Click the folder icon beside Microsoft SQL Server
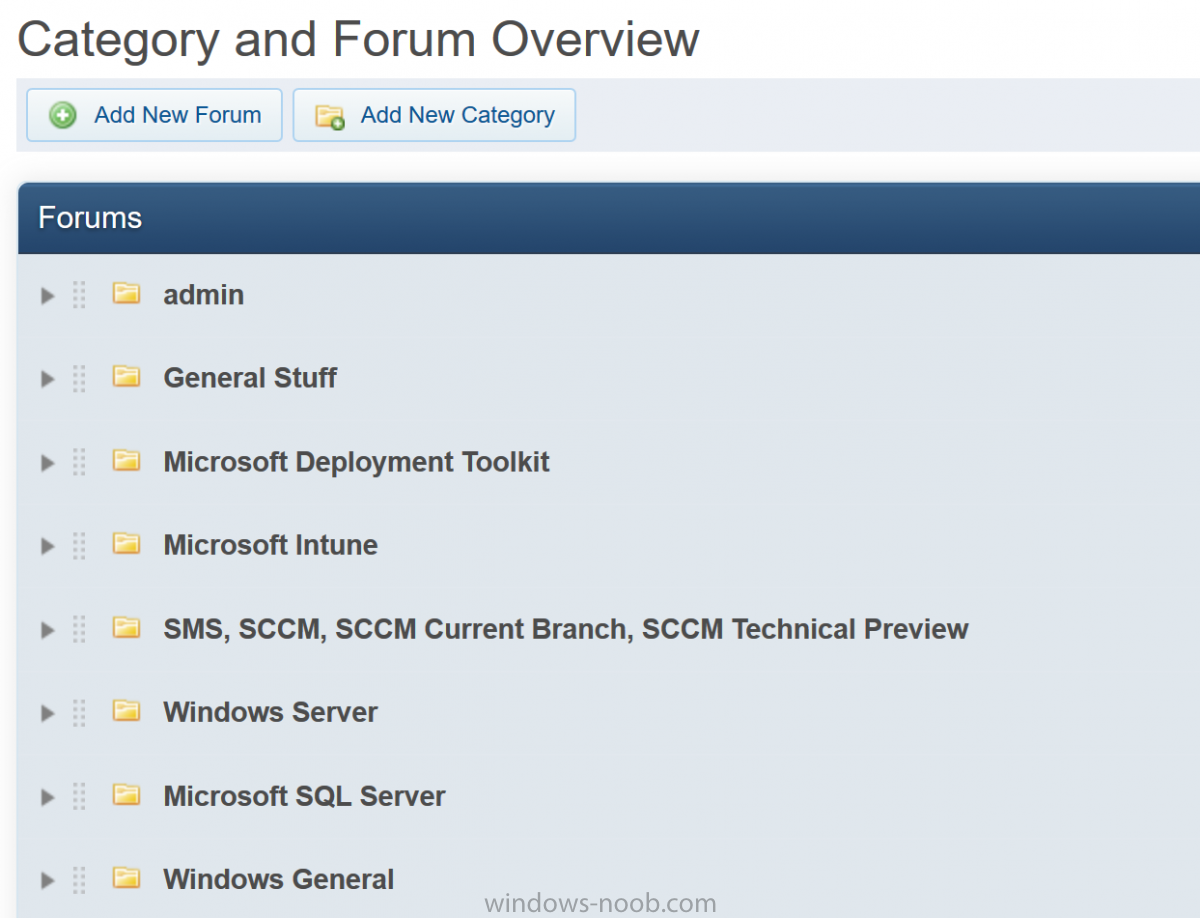This screenshot has height=918, width=1200. tap(126, 795)
